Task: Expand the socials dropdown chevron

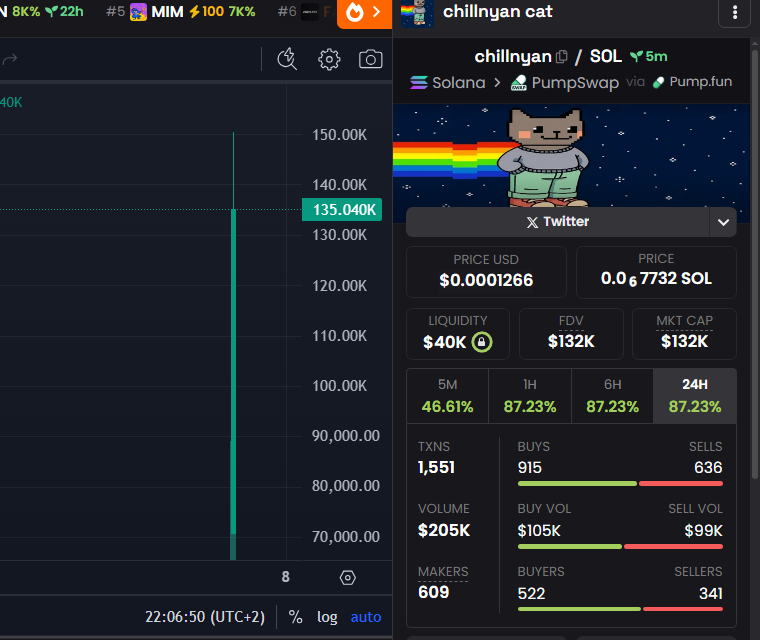Action: 723,222
